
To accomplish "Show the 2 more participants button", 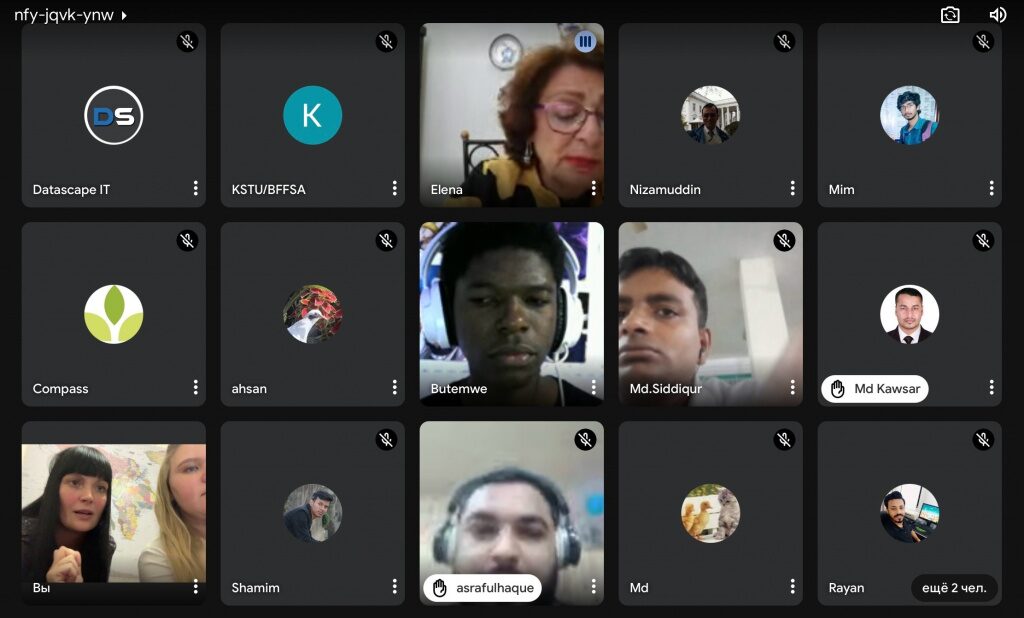I will (953, 588).
